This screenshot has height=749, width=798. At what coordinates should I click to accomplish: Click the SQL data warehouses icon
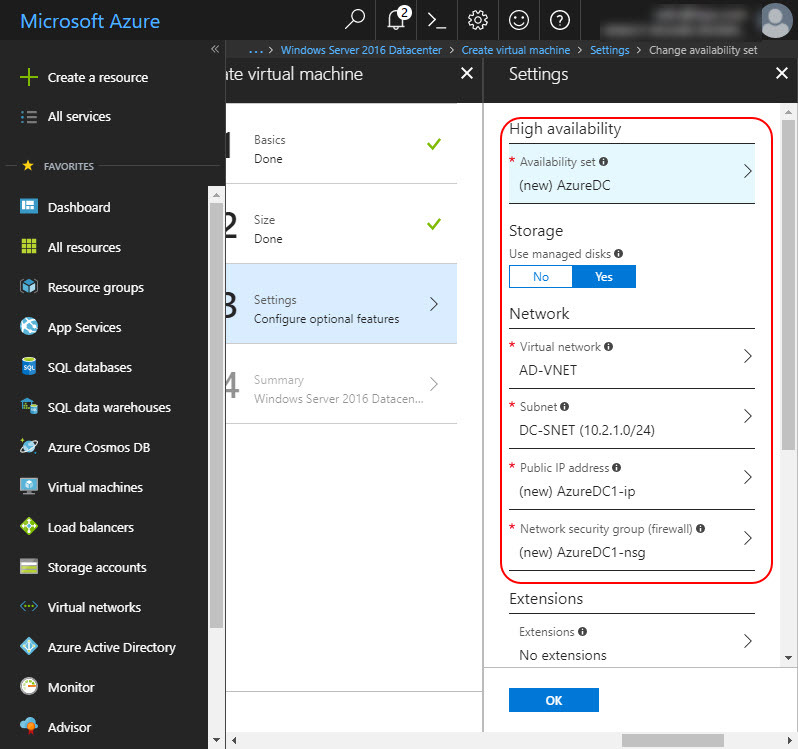[x=29, y=406]
